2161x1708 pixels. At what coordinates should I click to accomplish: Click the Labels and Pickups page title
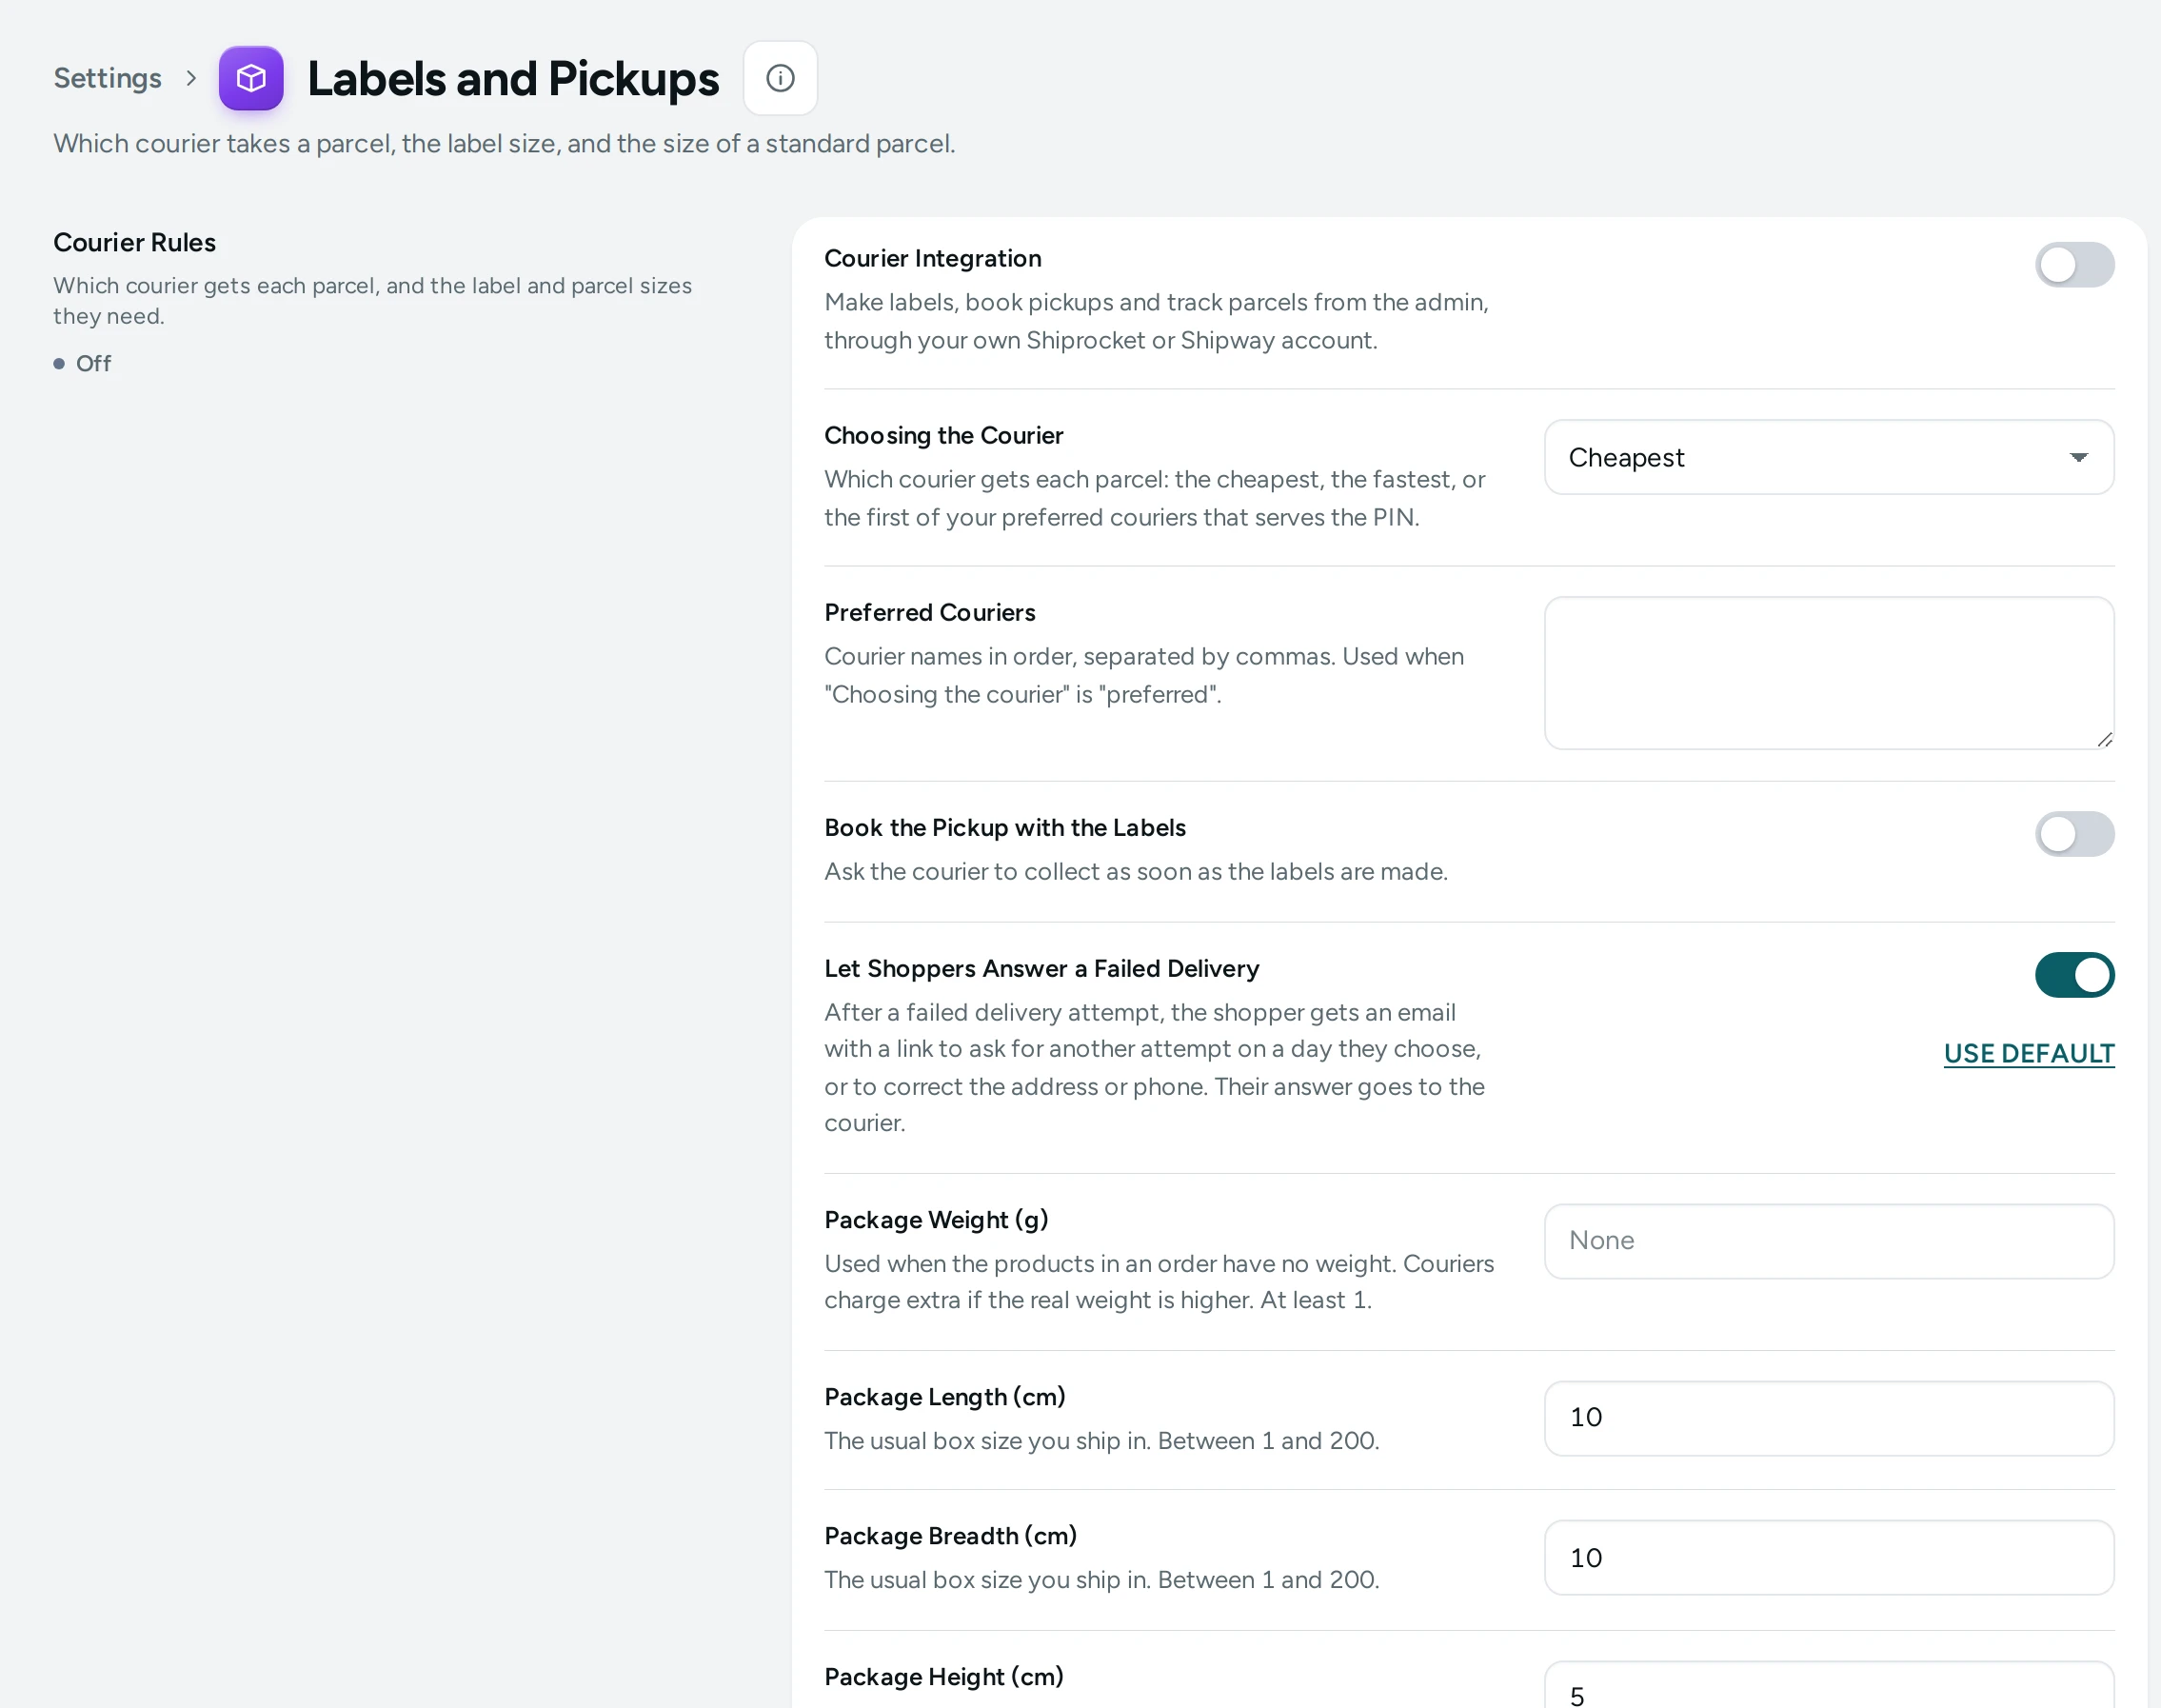click(513, 78)
